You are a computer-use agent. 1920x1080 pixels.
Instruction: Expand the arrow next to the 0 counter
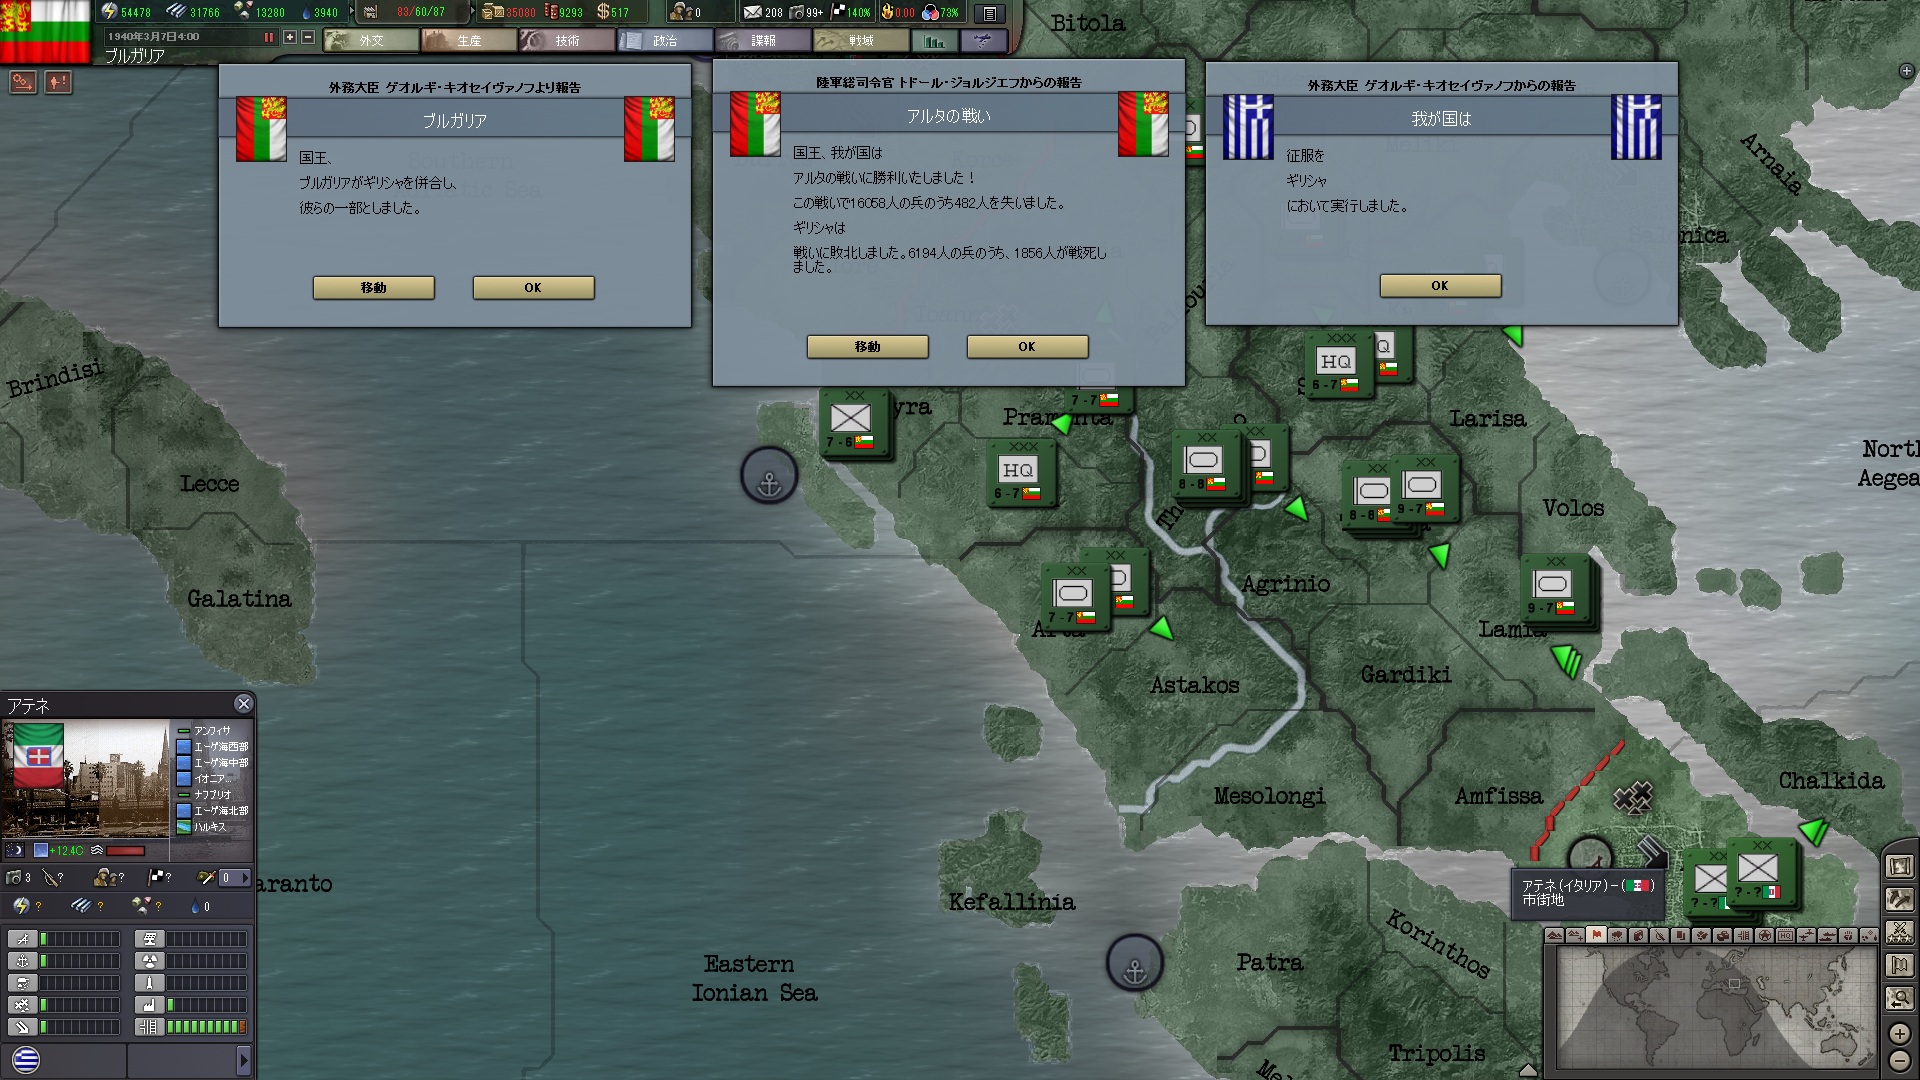pos(244,878)
